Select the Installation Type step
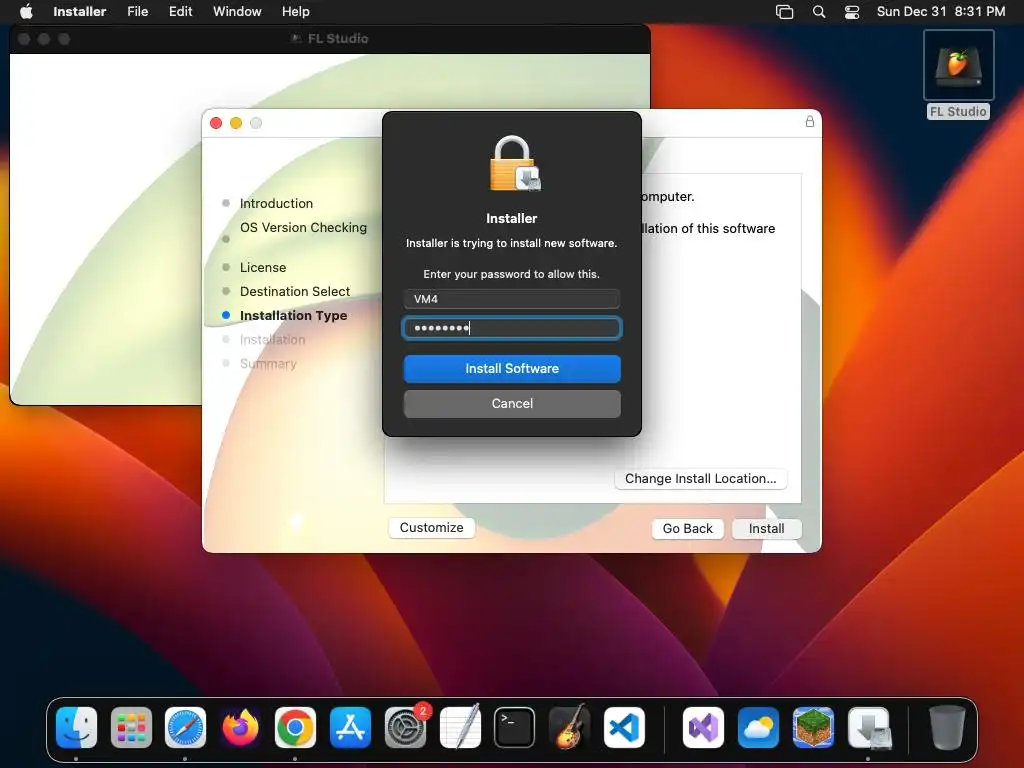Screen dimensions: 1024x768 [x=293, y=315]
